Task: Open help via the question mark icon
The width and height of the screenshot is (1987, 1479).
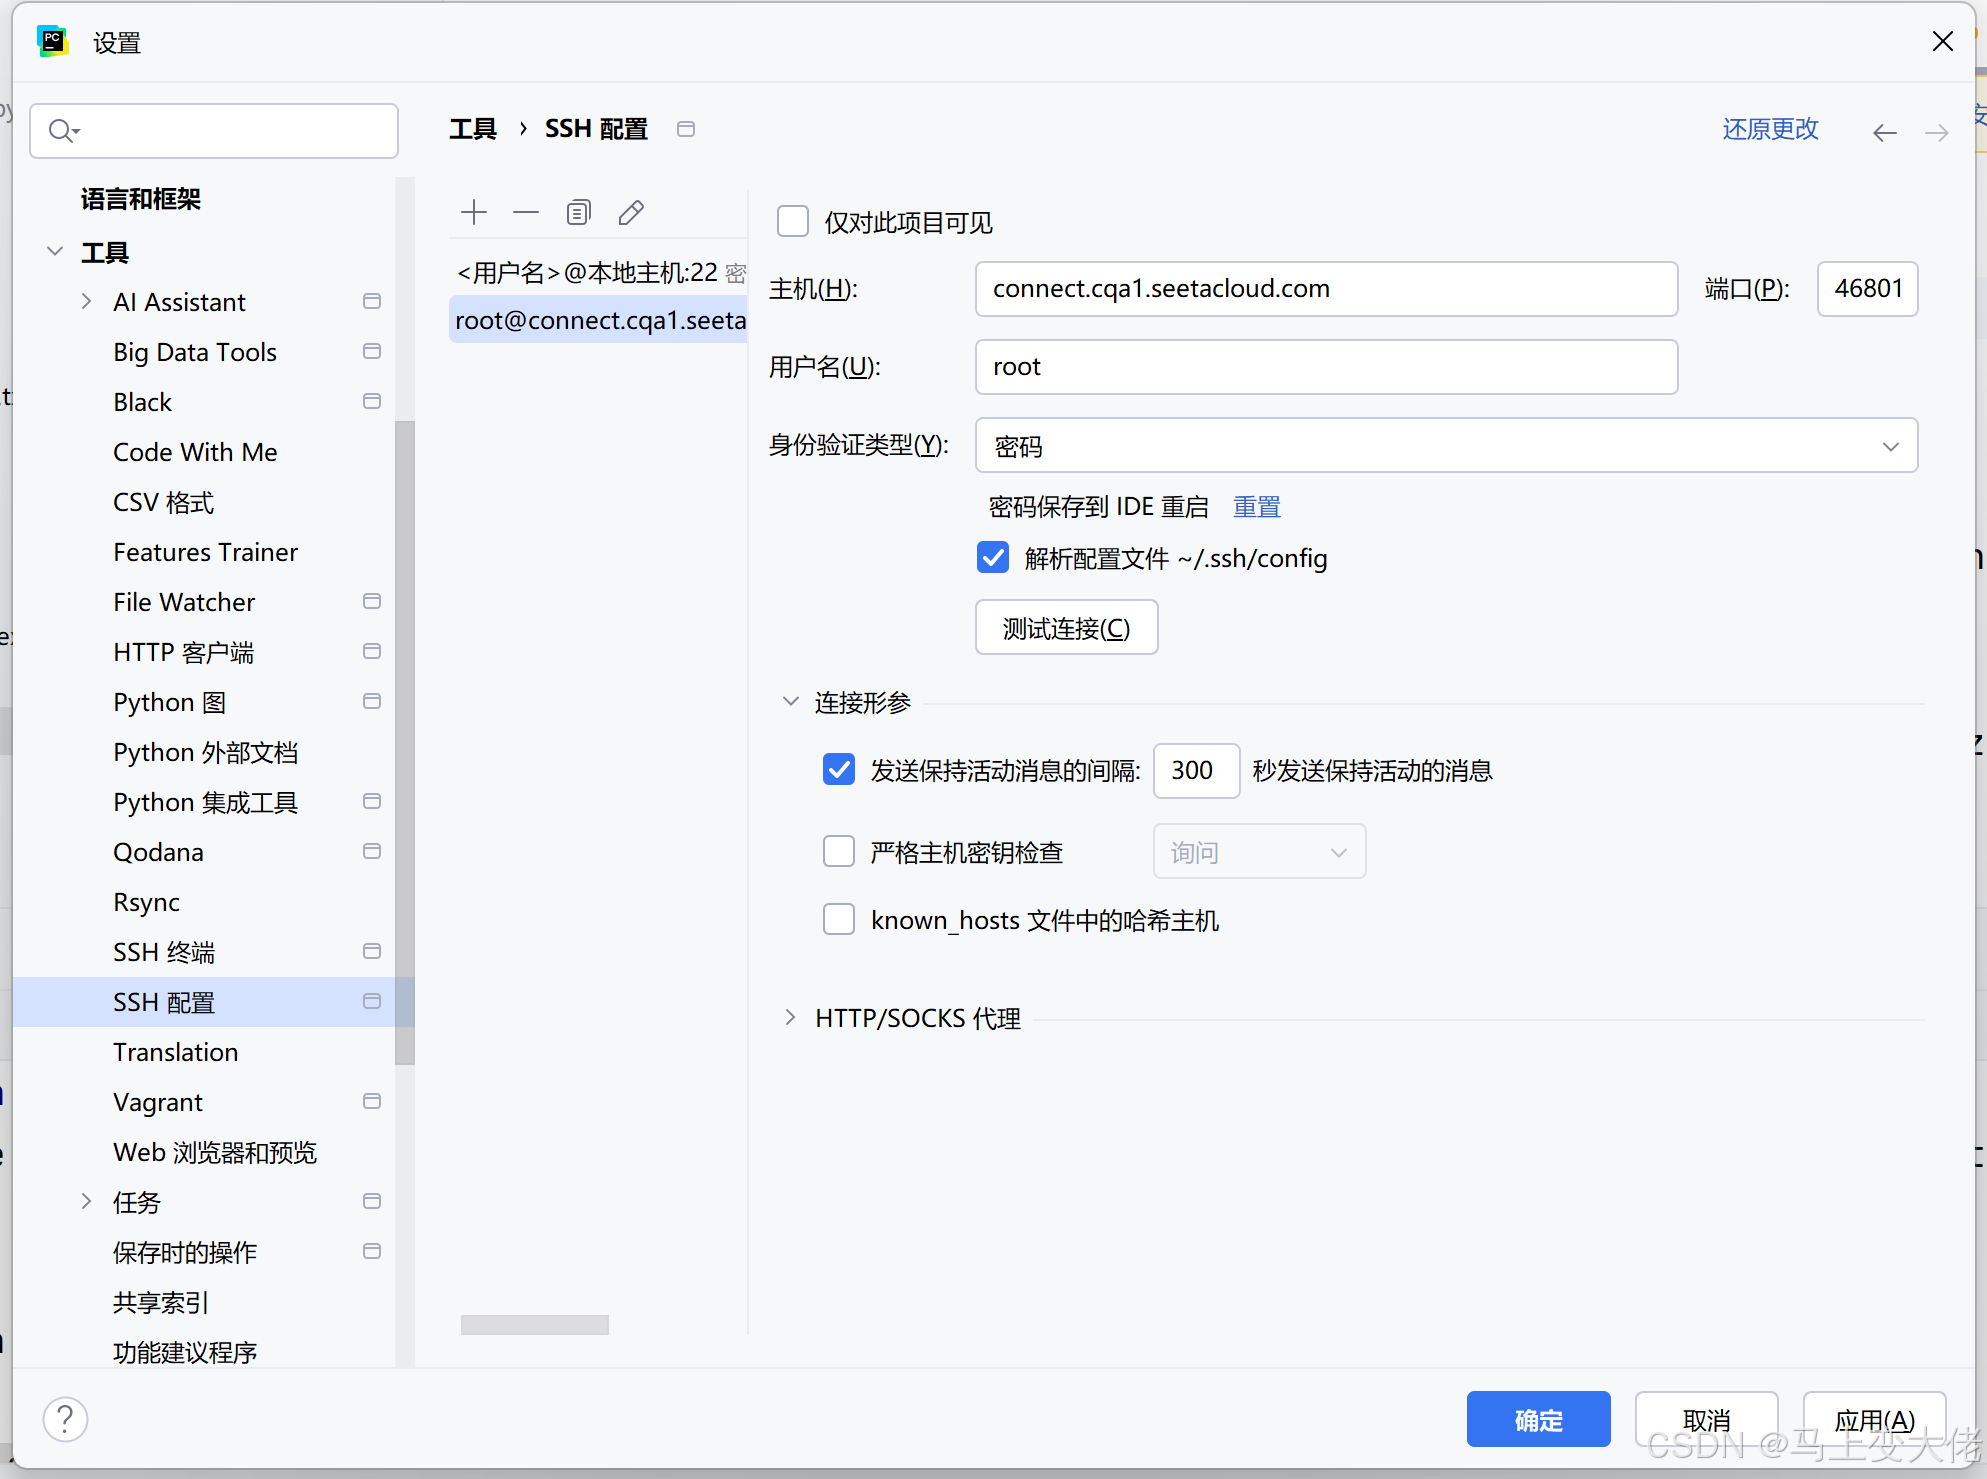Action: click(x=65, y=1418)
